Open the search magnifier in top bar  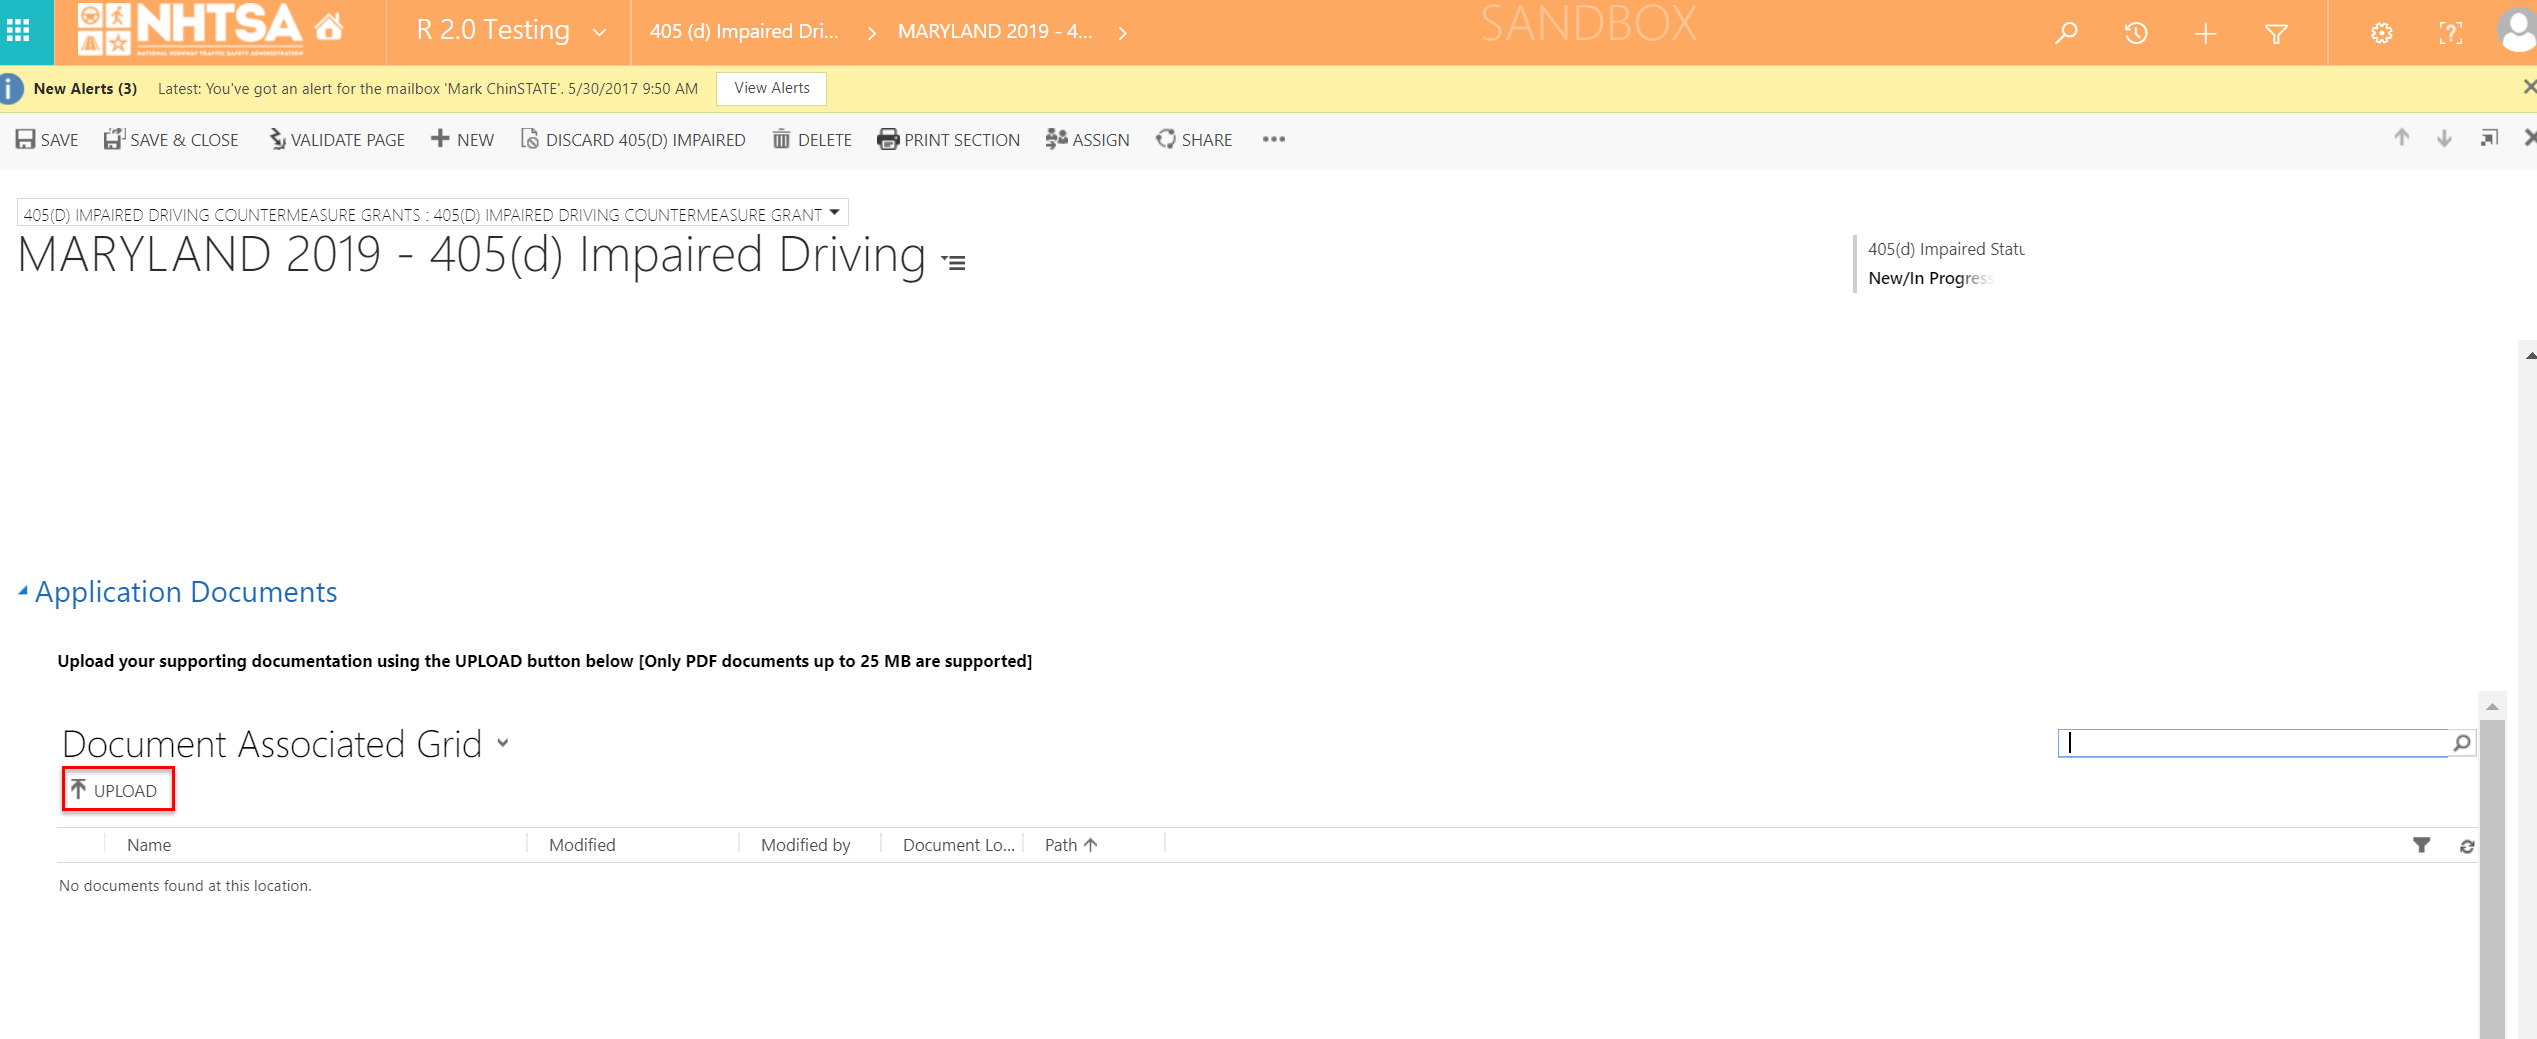[x=2066, y=33]
